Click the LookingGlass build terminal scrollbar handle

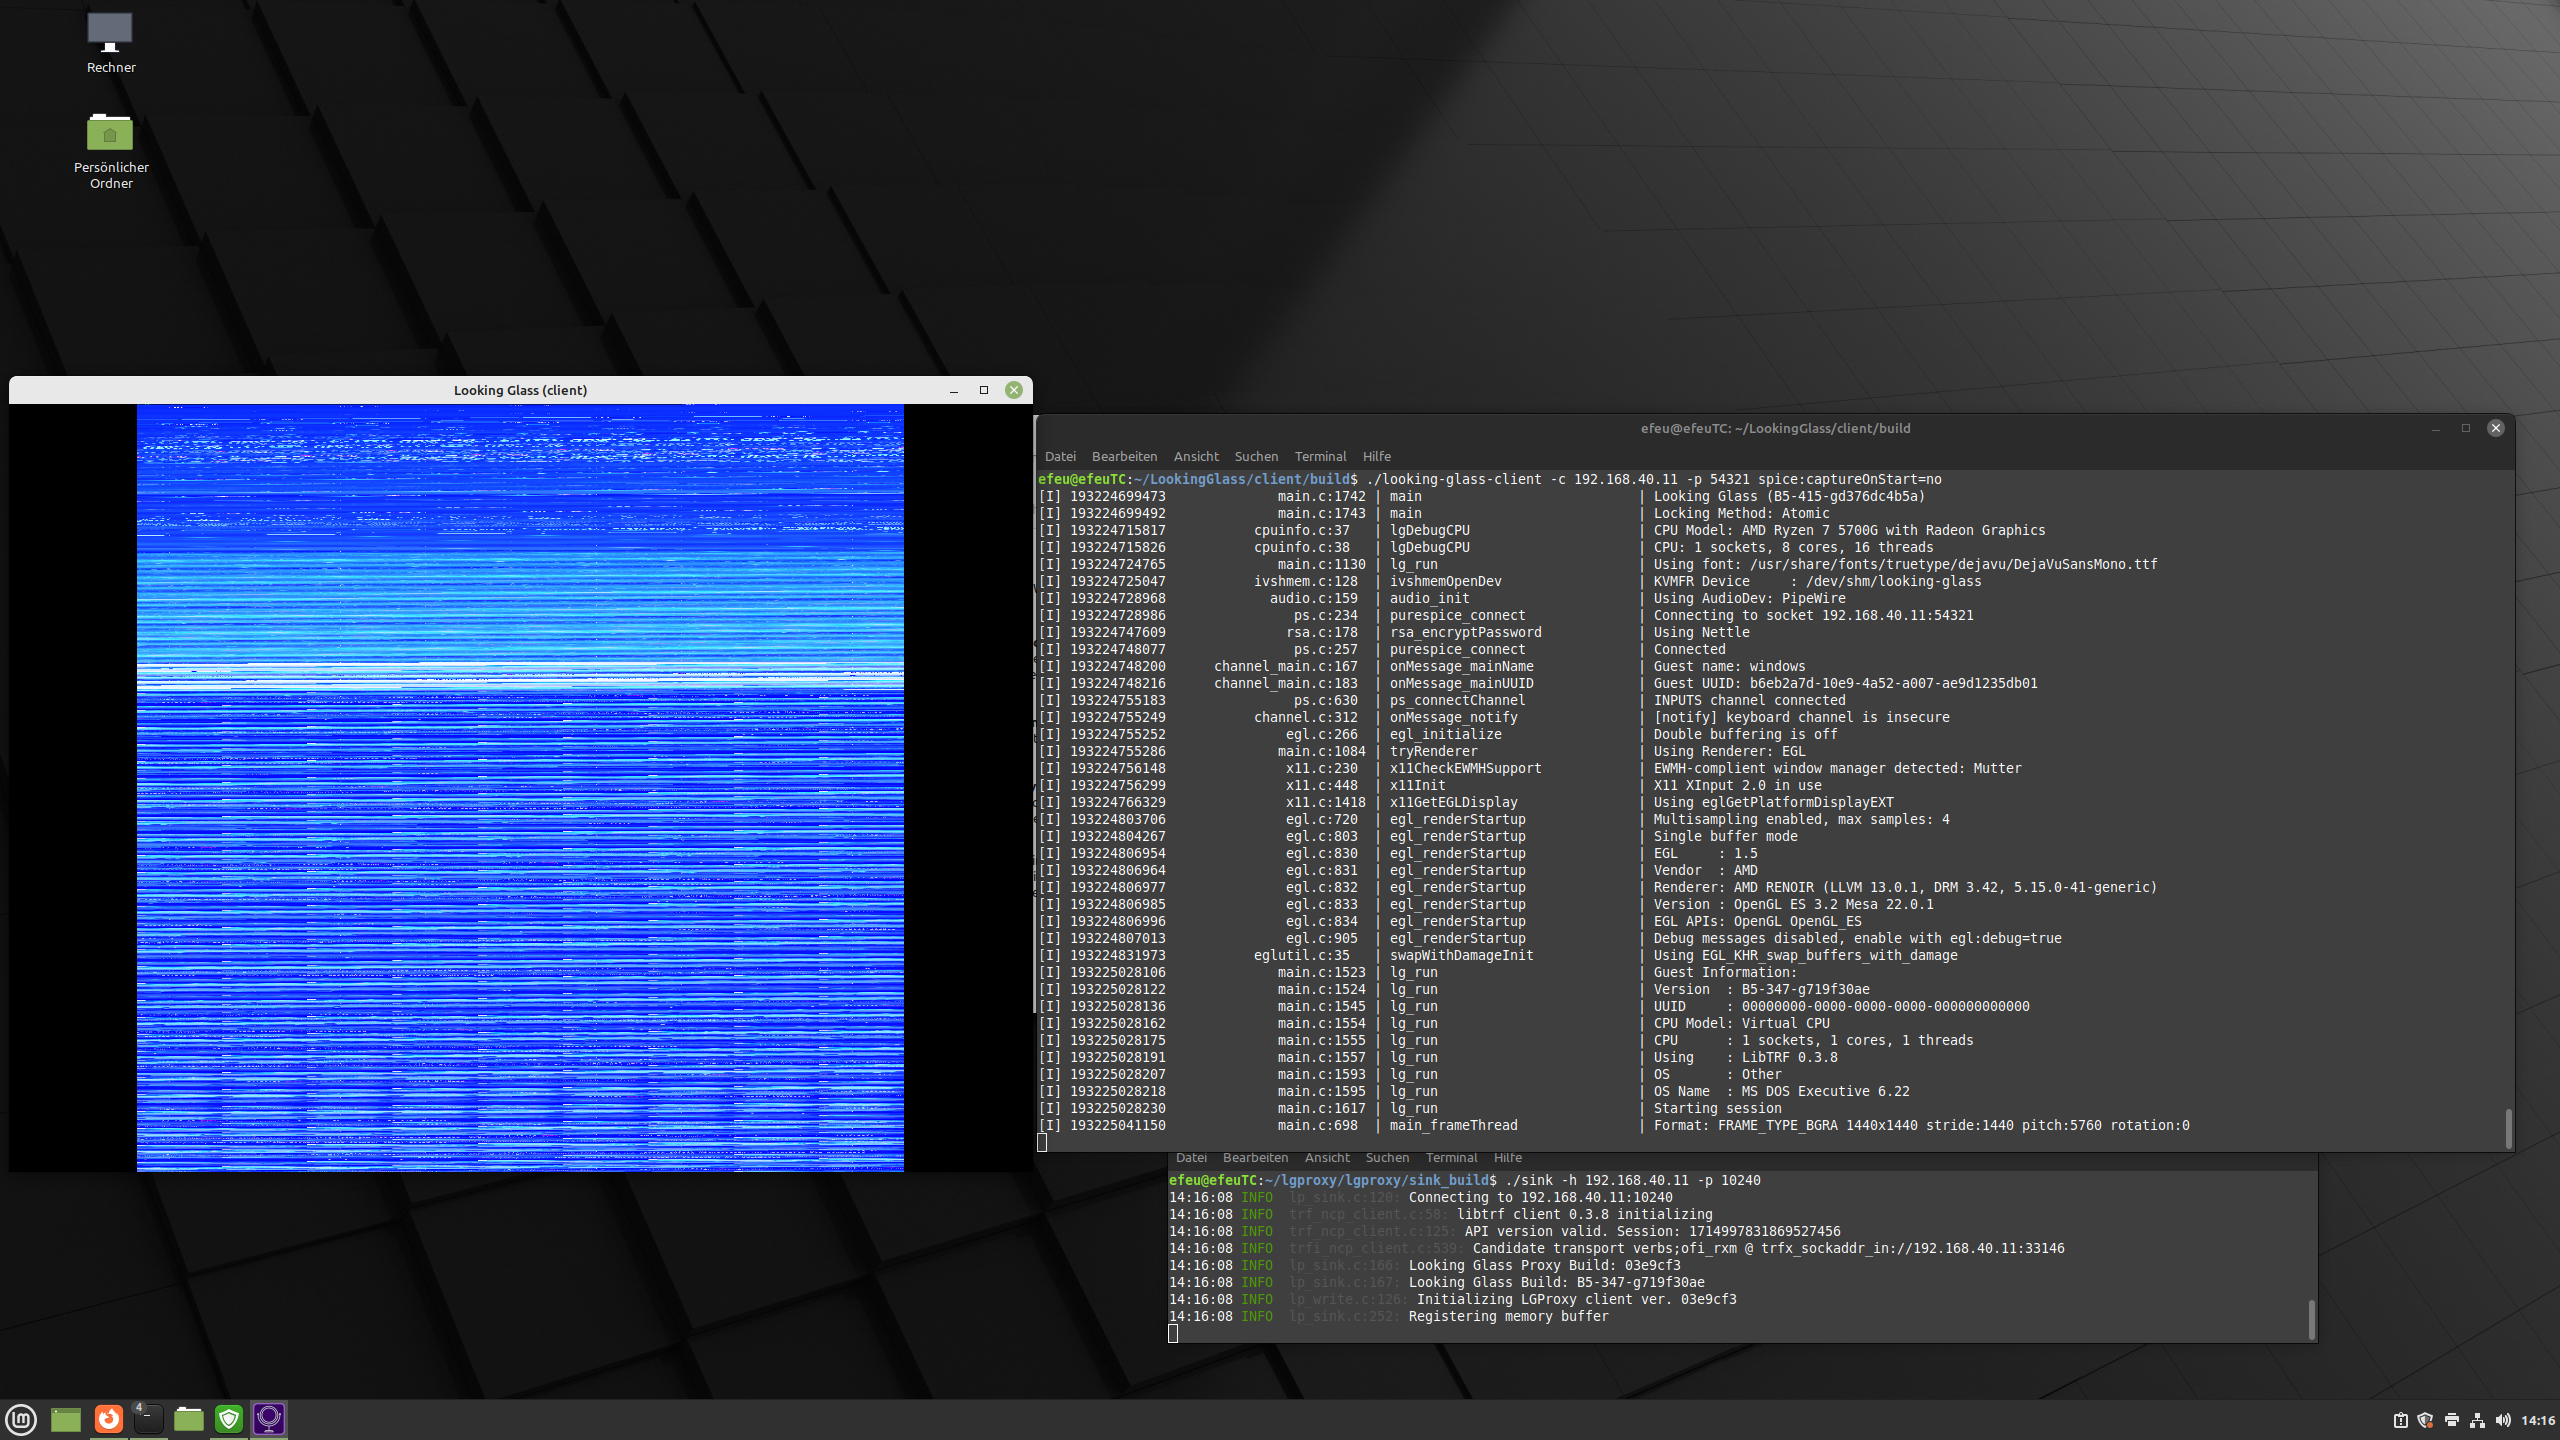pyautogui.click(x=2507, y=1129)
